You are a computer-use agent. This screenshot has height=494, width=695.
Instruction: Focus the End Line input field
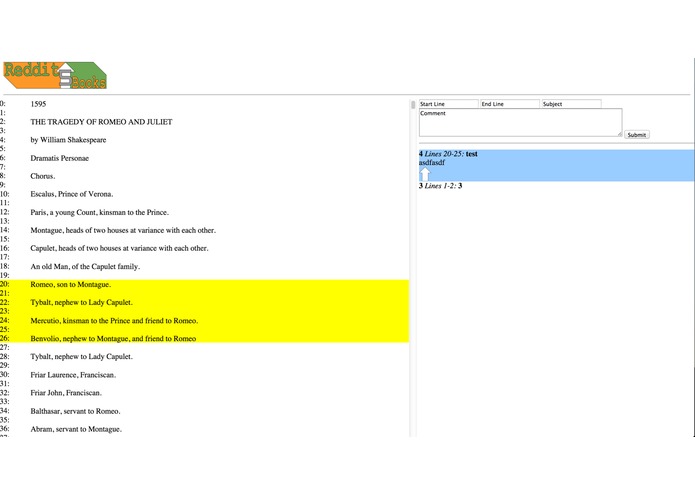510,104
